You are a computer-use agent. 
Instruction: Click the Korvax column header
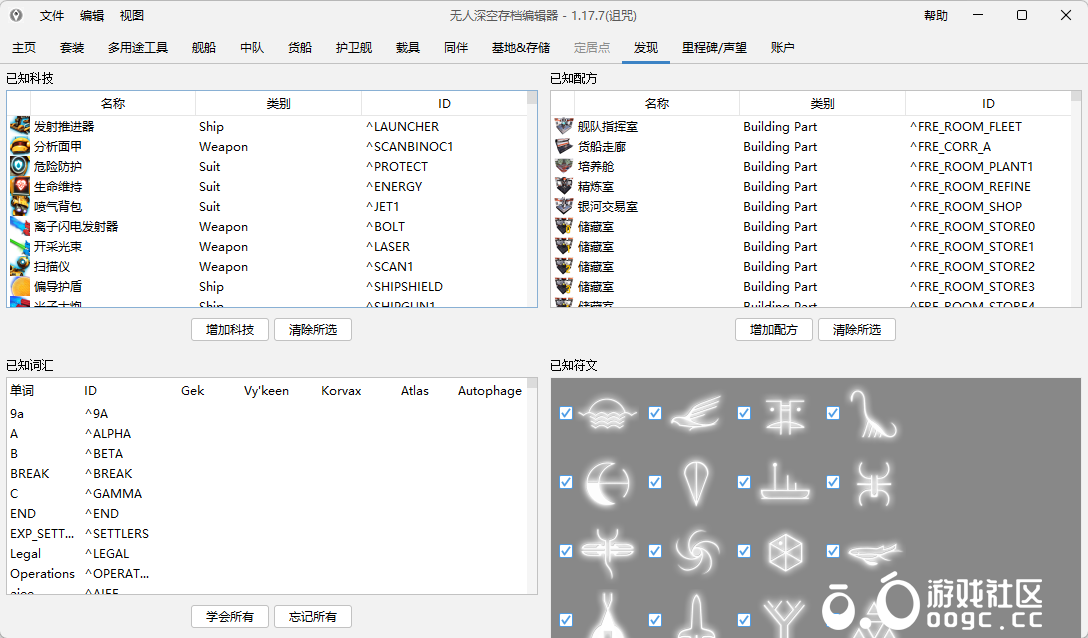(x=341, y=391)
